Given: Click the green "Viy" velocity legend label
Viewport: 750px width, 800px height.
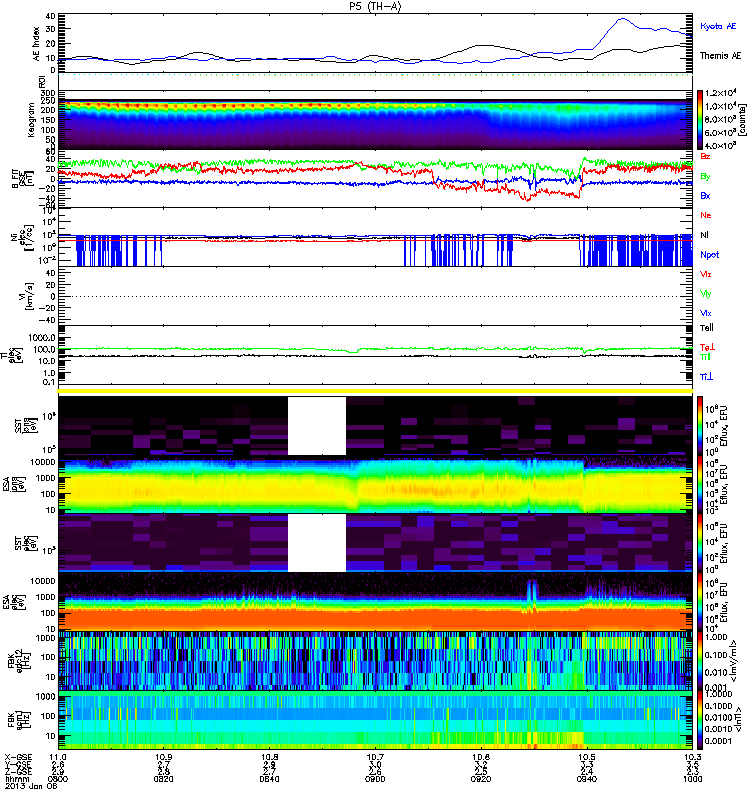Looking at the screenshot, I should coord(706,294).
